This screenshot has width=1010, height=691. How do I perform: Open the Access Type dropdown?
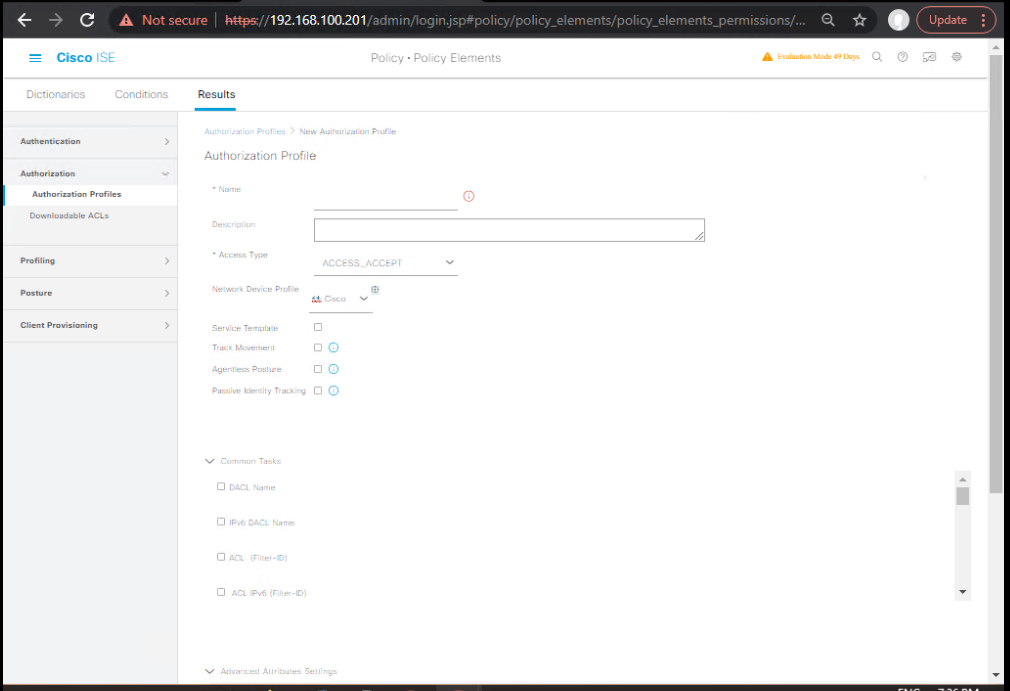(x=386, y=263)
